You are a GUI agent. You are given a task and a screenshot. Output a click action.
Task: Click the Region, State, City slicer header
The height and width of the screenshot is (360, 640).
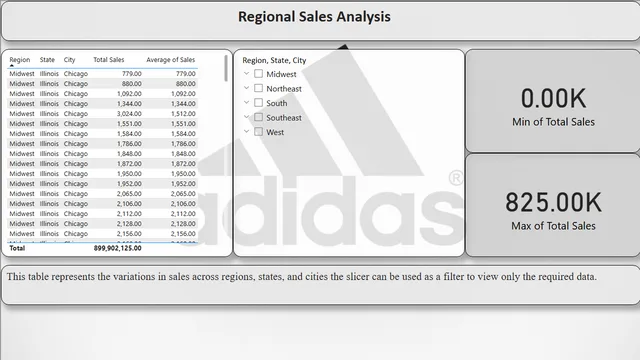274,60
